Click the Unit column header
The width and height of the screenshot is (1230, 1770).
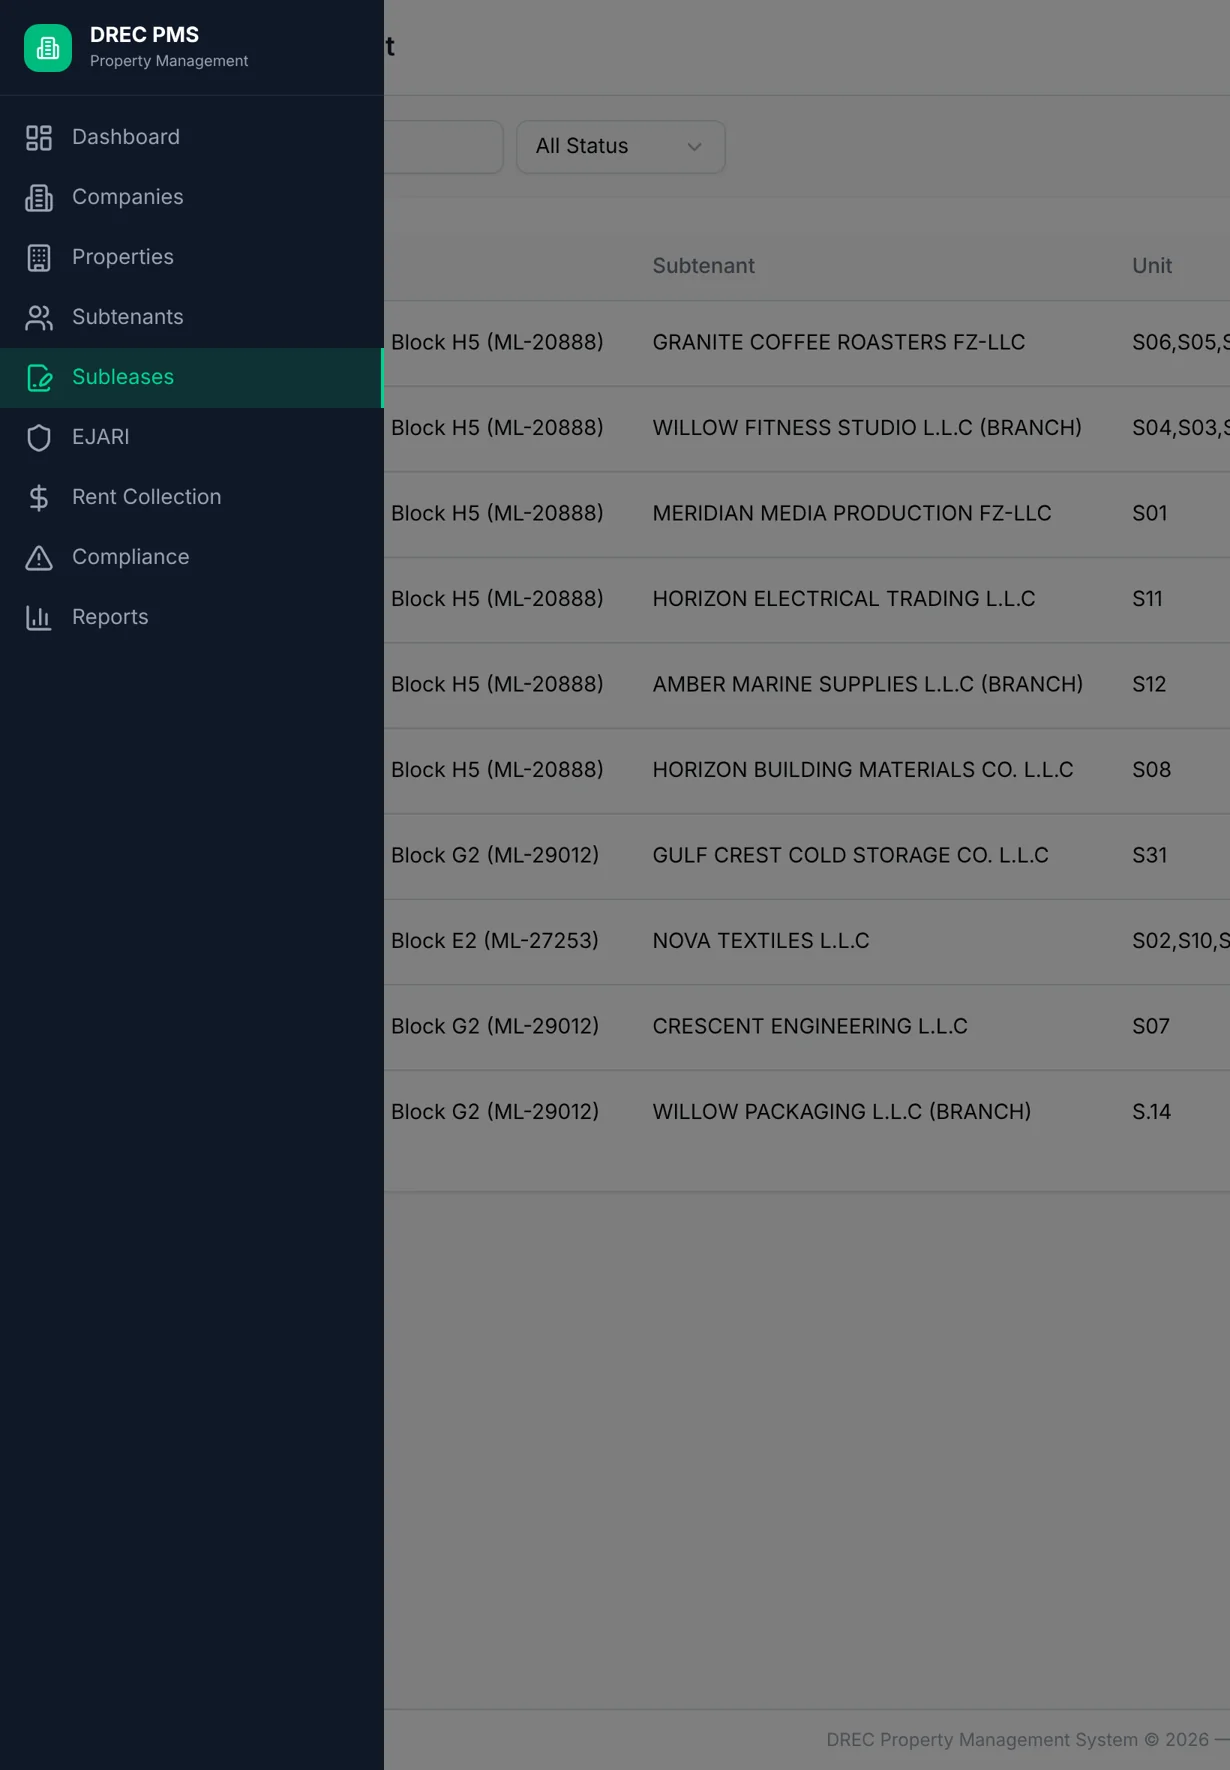1152,266
